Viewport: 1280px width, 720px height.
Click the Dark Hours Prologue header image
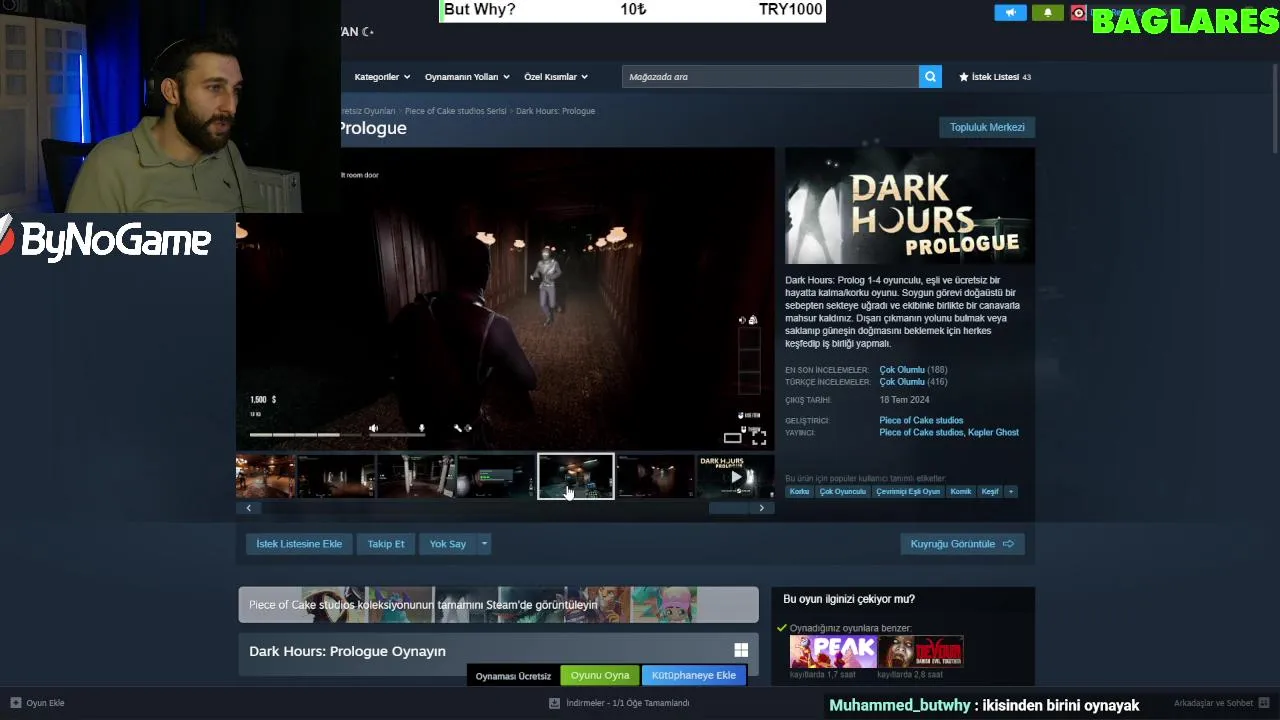(x=910, y=206)
